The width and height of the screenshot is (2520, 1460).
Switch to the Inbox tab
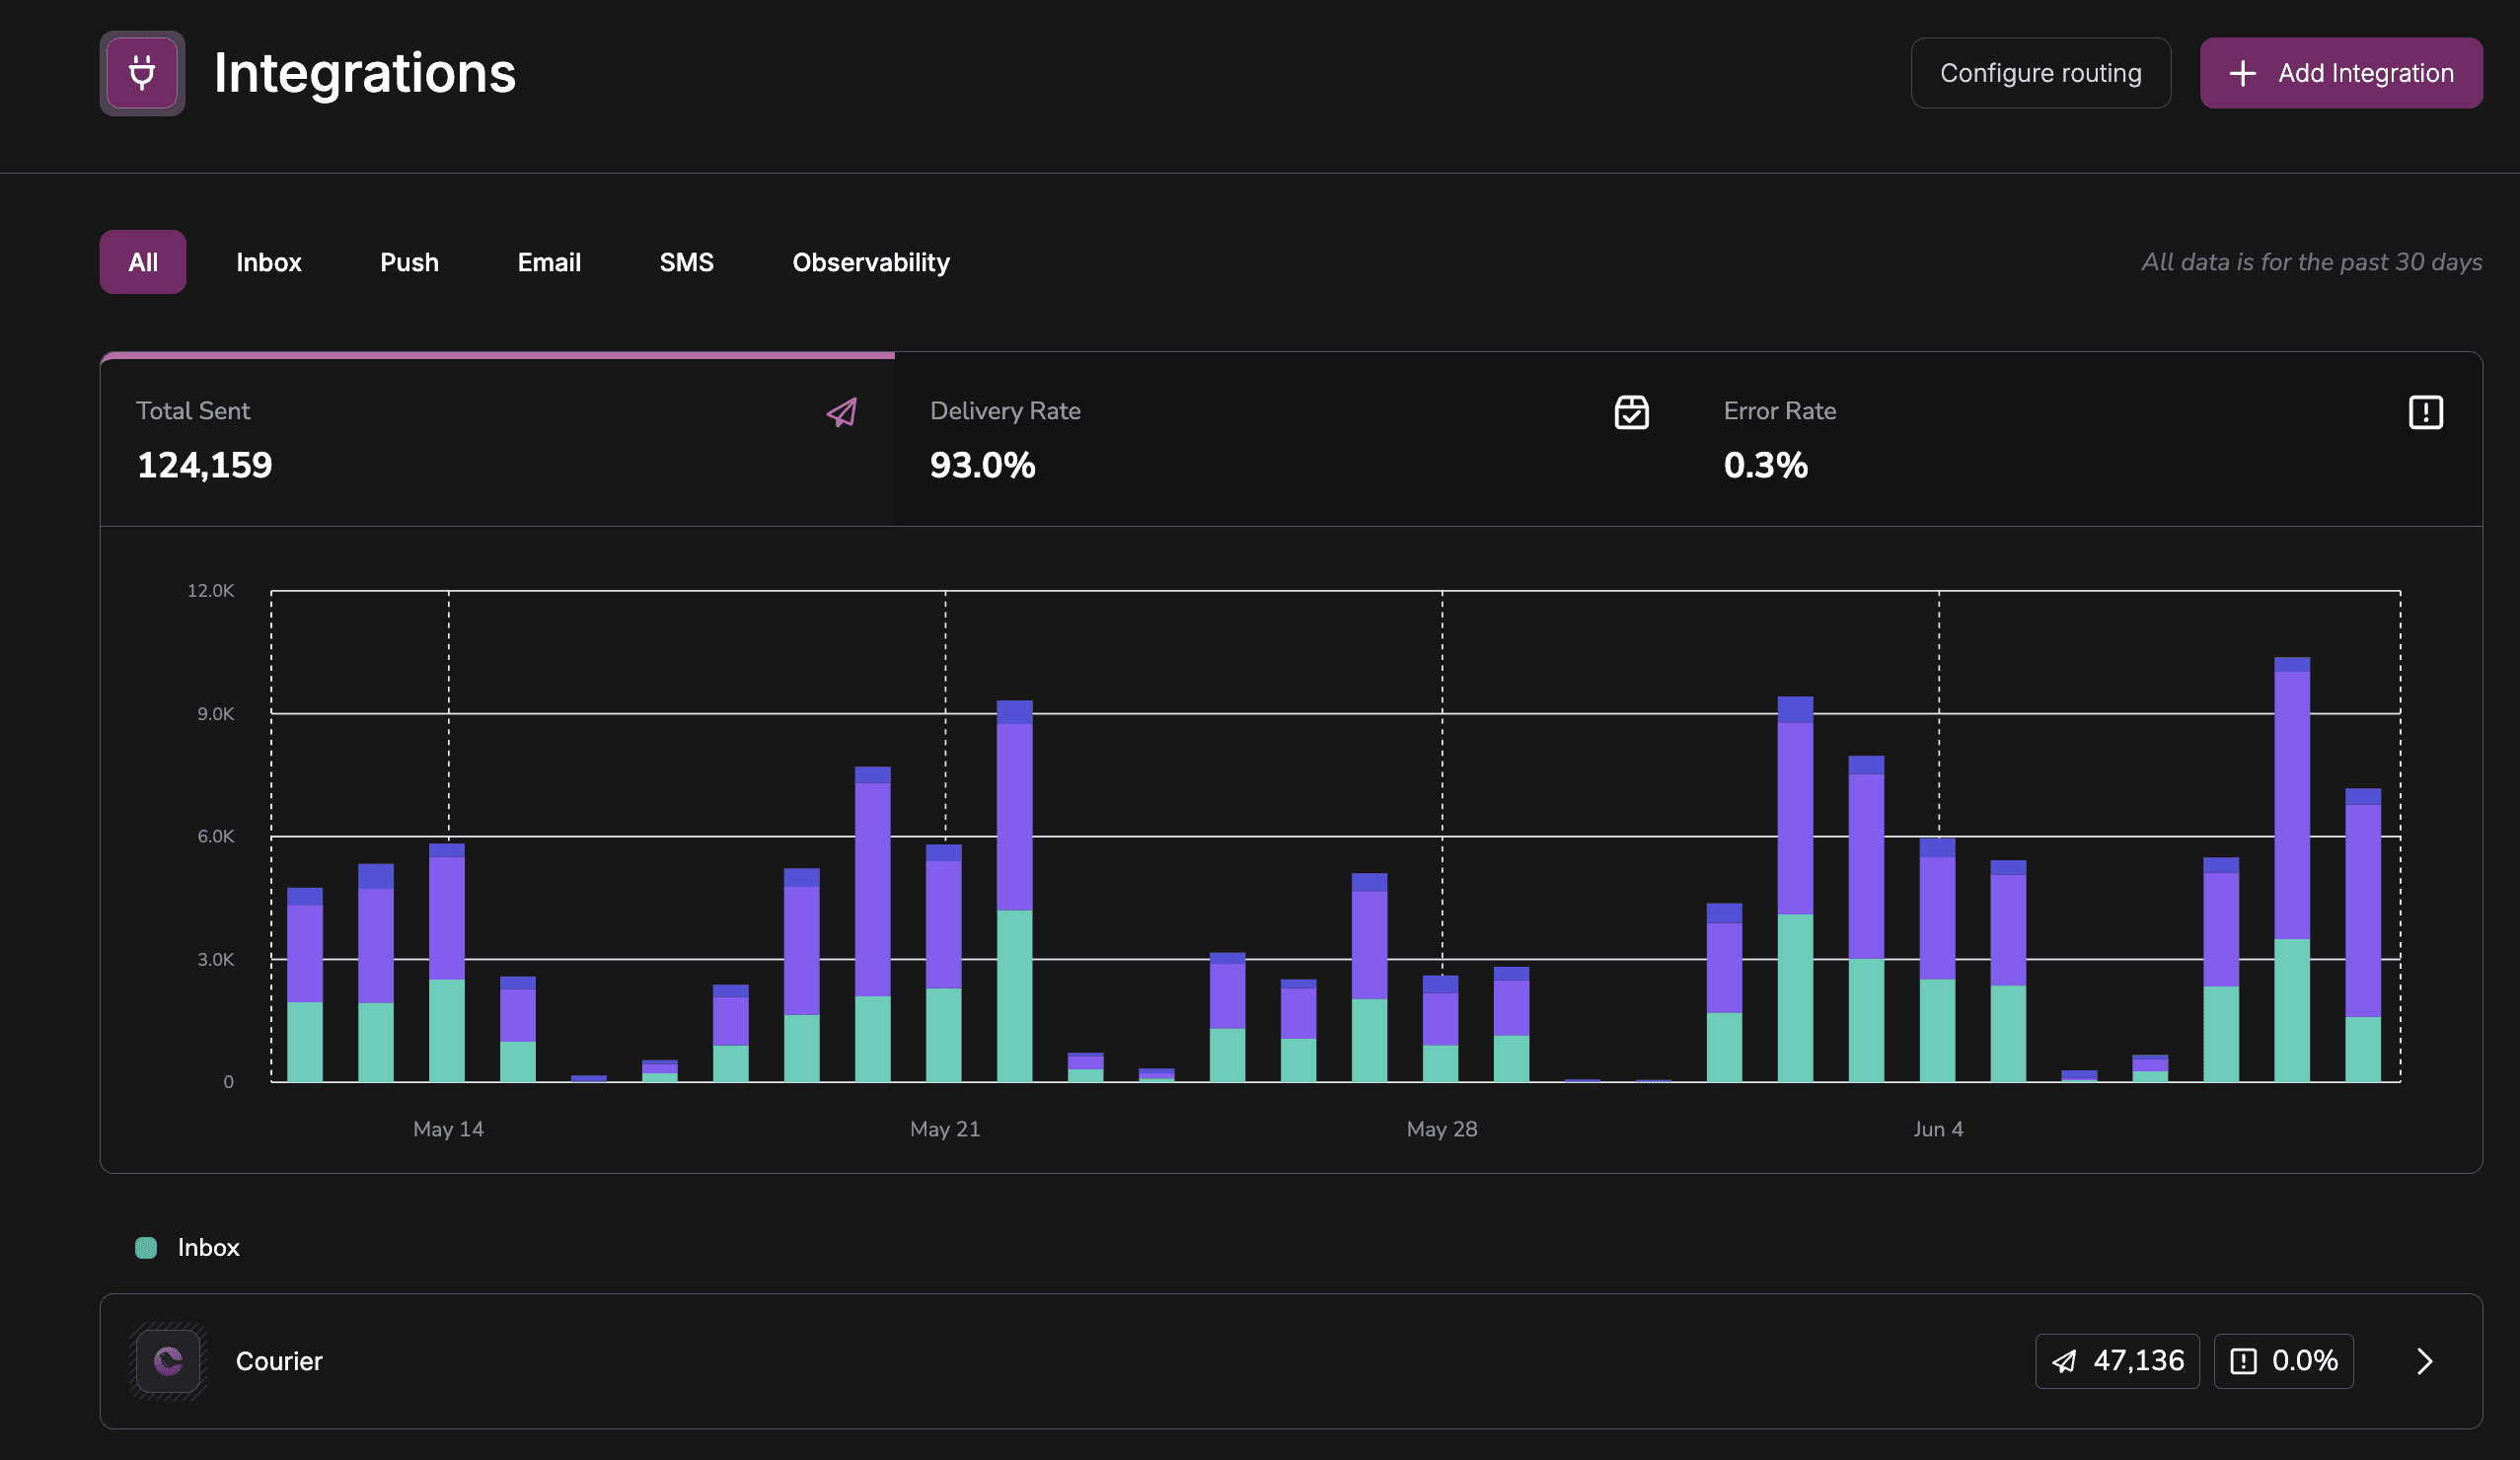point(269,262)
